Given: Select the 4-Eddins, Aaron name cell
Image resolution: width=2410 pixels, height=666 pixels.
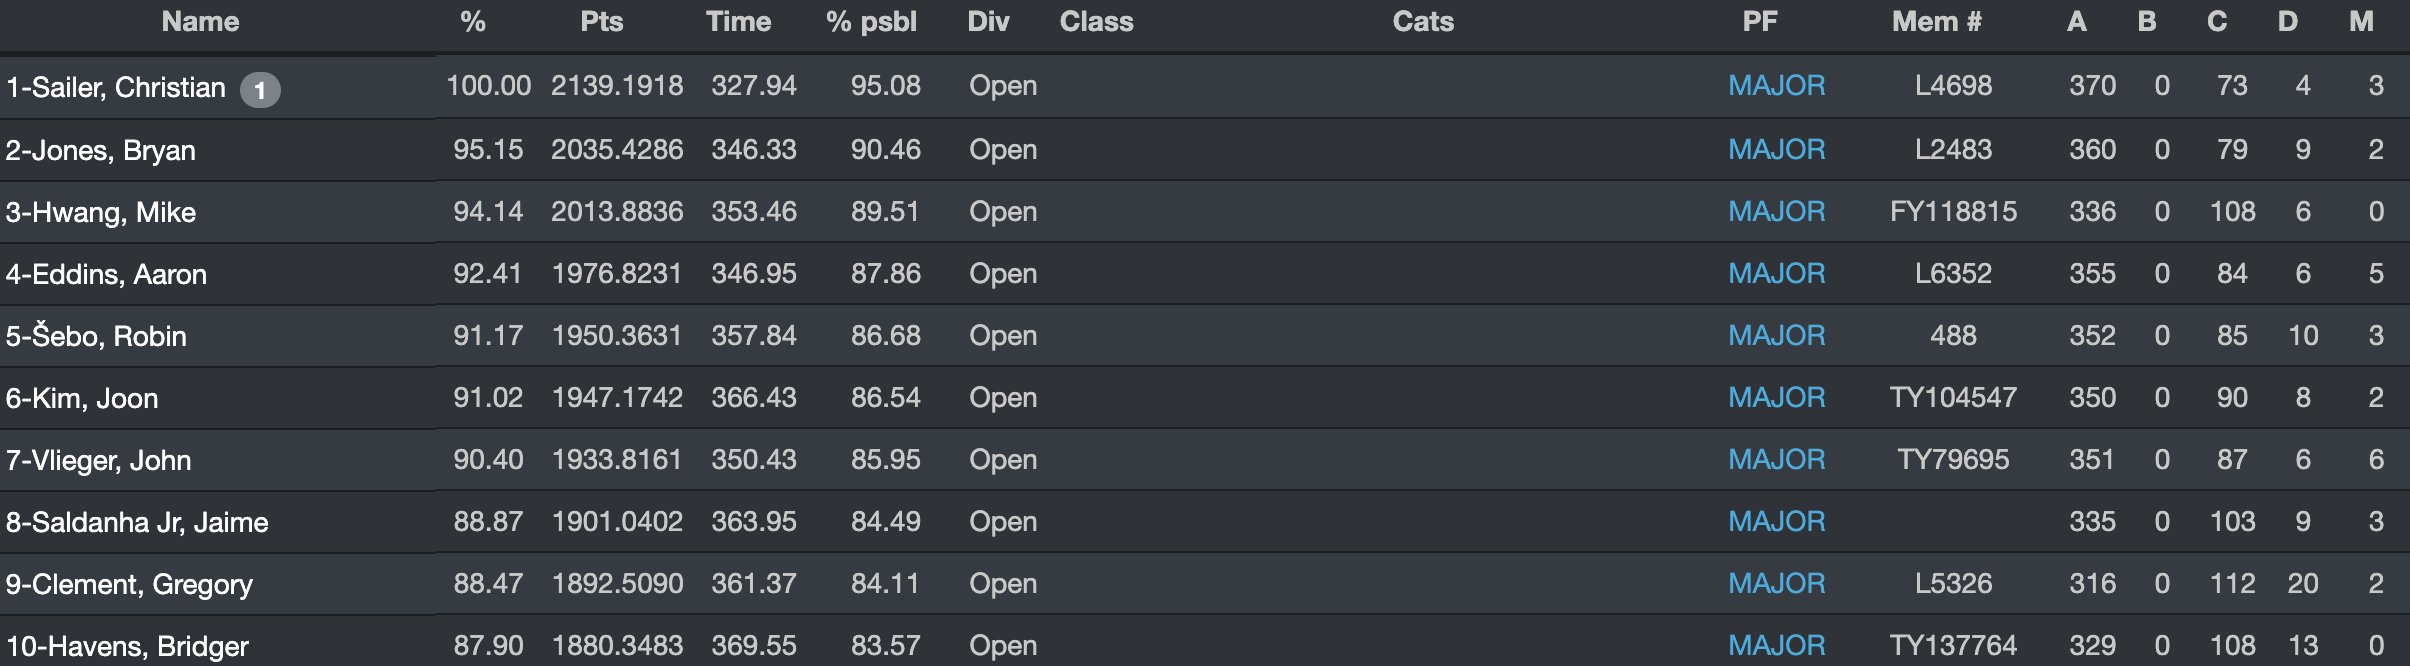Looking at the screenshot, I should [x=107, y=275].
